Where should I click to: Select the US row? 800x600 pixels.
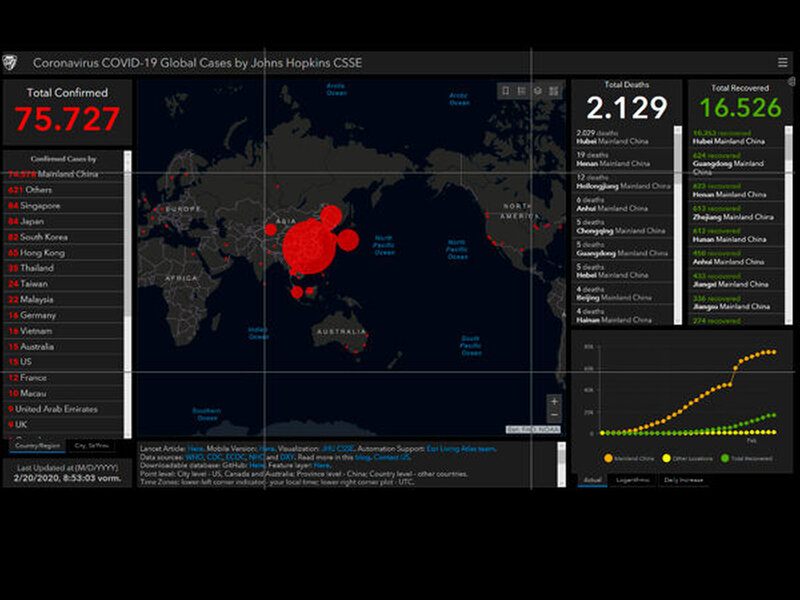[63, 362]
